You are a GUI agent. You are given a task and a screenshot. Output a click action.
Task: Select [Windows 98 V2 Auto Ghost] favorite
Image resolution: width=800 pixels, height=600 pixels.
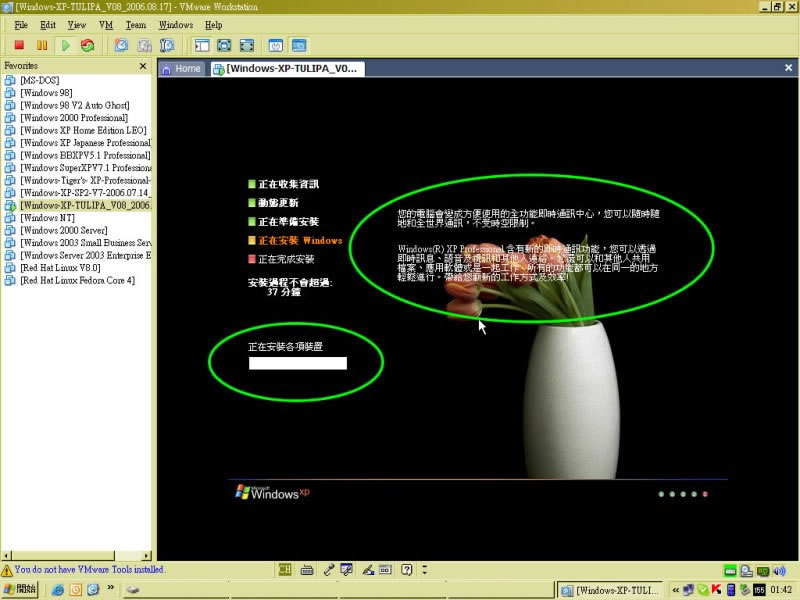click(x=74, y=106)
